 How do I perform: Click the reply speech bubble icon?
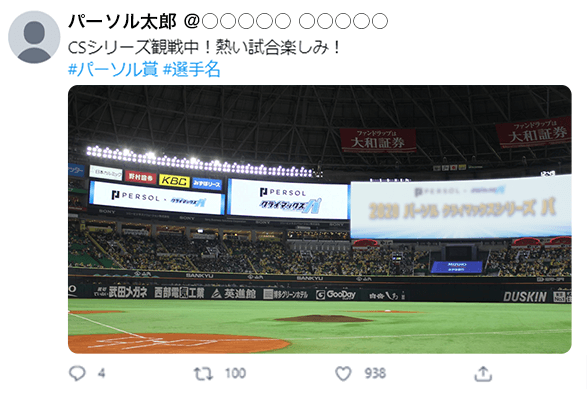pyautogui.click(x=77, y=373)
